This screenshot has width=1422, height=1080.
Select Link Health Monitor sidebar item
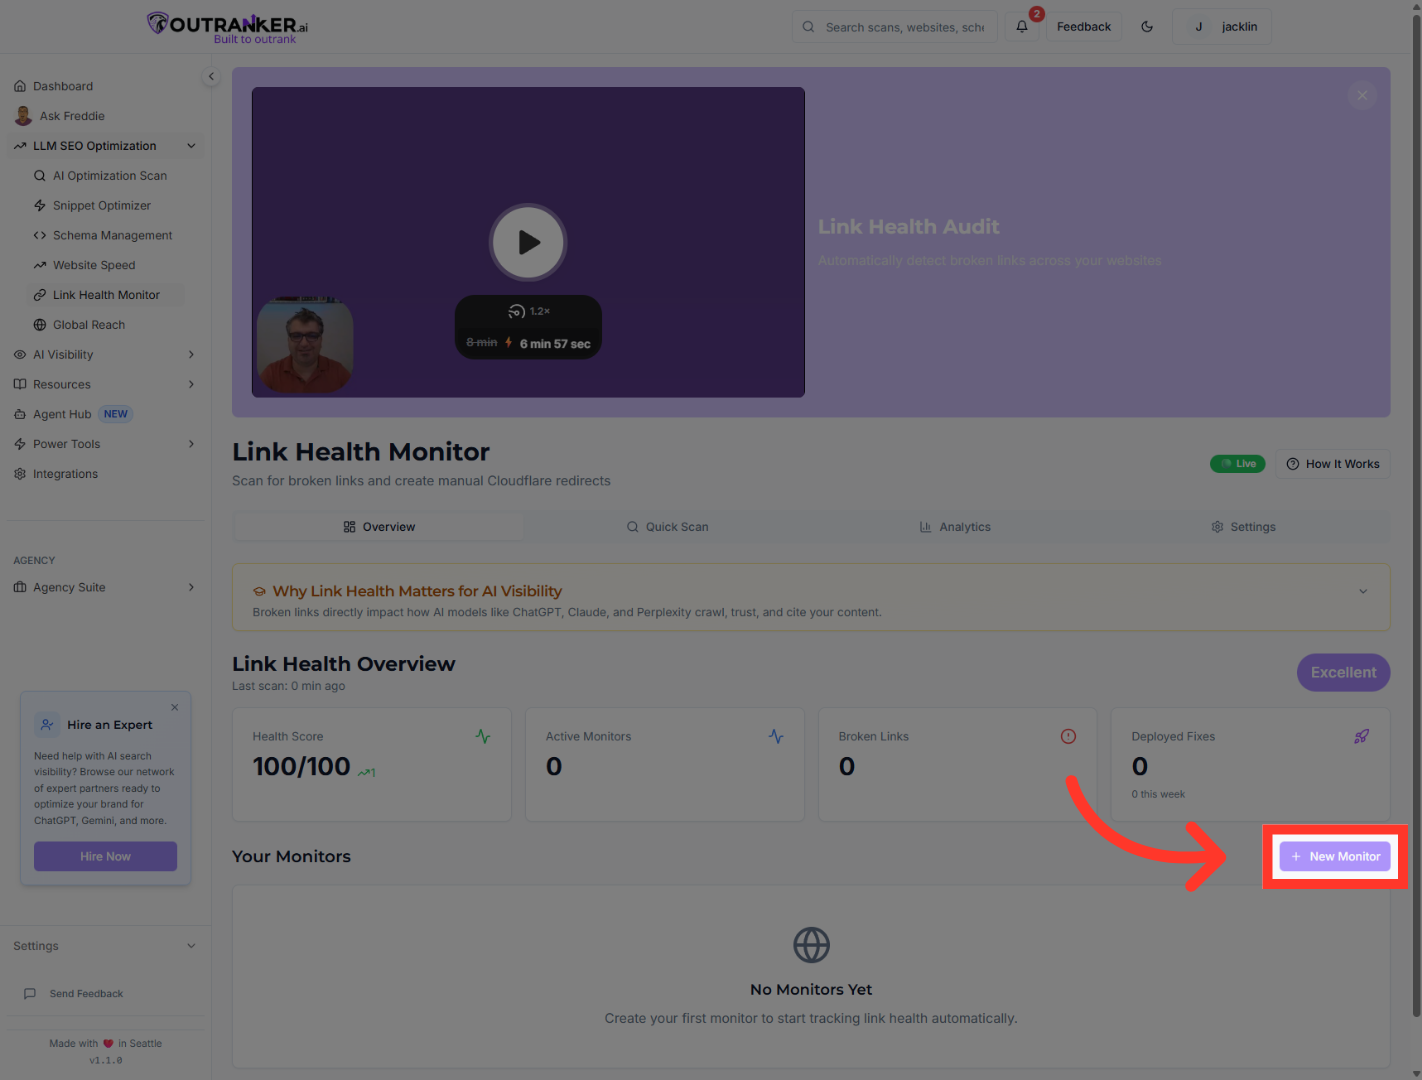(x=106, y=295)
